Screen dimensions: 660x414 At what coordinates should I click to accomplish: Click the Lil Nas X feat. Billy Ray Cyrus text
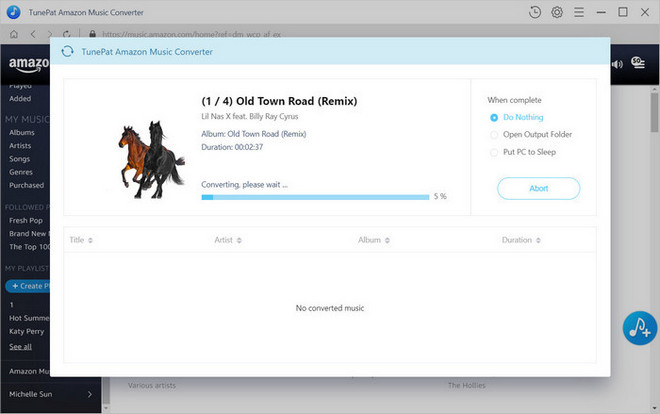click(x=250, y=117)
